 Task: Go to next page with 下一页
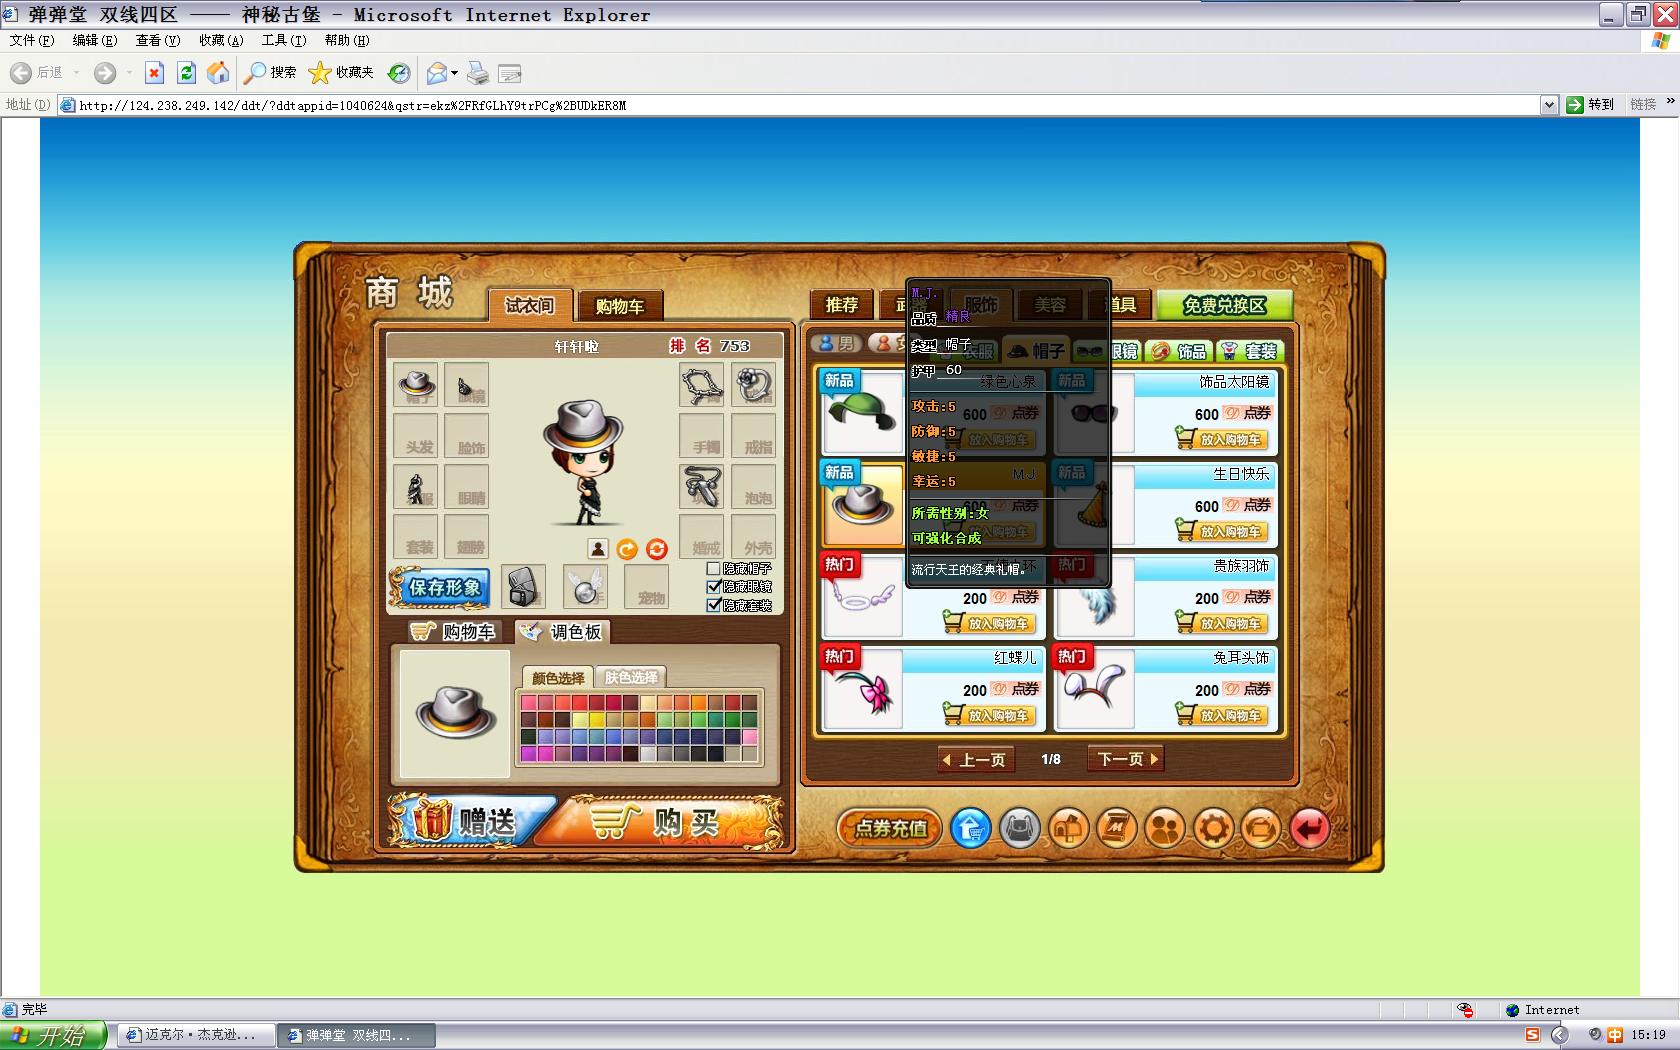coord(1127,760)
